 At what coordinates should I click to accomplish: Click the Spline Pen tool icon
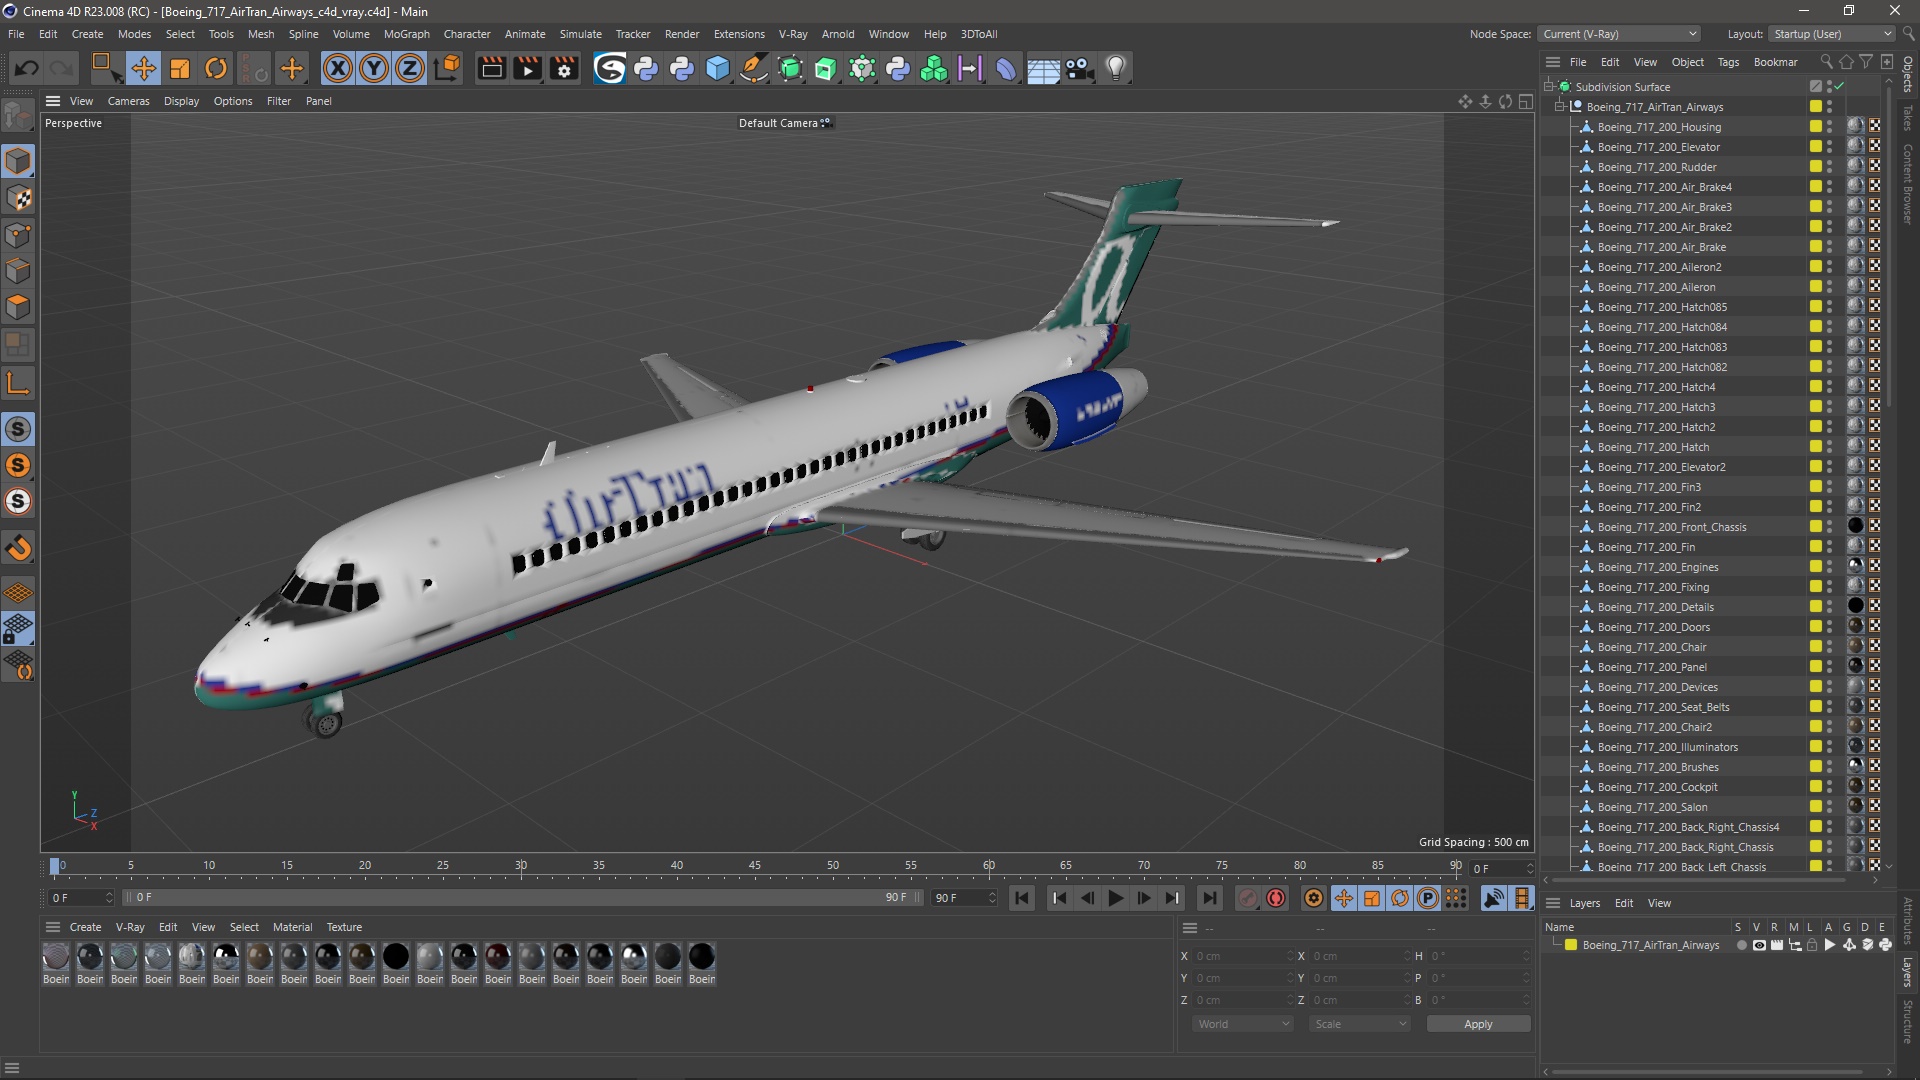(x=754, y=68)
